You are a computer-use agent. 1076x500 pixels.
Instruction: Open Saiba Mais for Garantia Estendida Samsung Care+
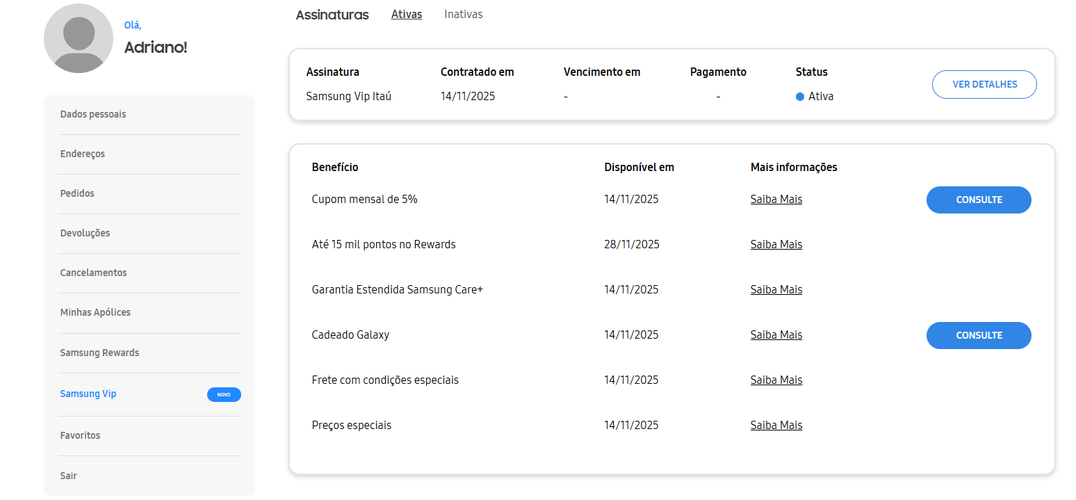tap(776, 290)
